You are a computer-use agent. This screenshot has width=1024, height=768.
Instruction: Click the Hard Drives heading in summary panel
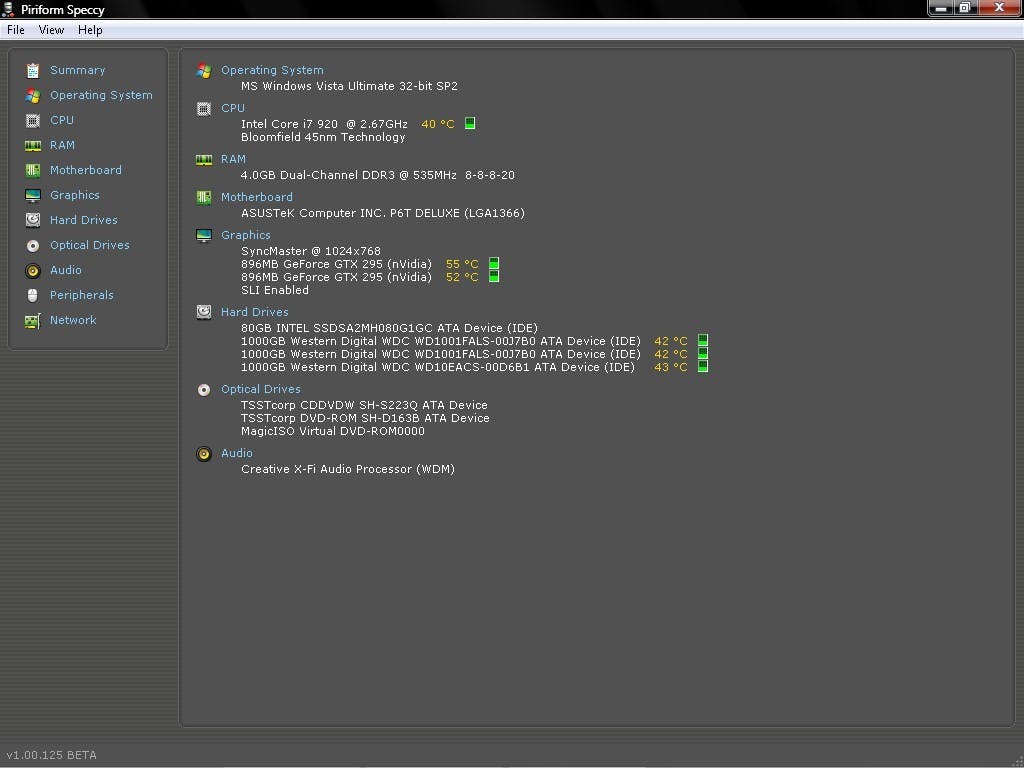pyautogui.click(x=254, y=312)
